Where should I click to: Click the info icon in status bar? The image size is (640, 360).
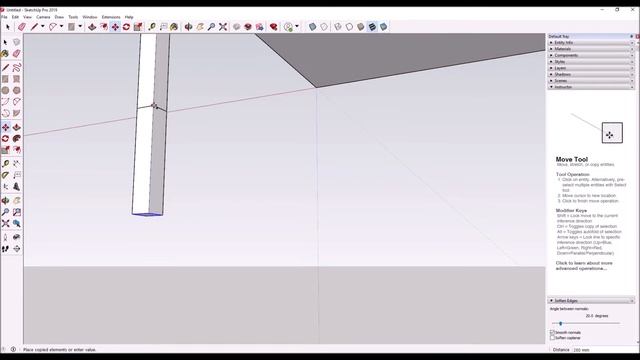pyautogui.click(x=13, y=349)
